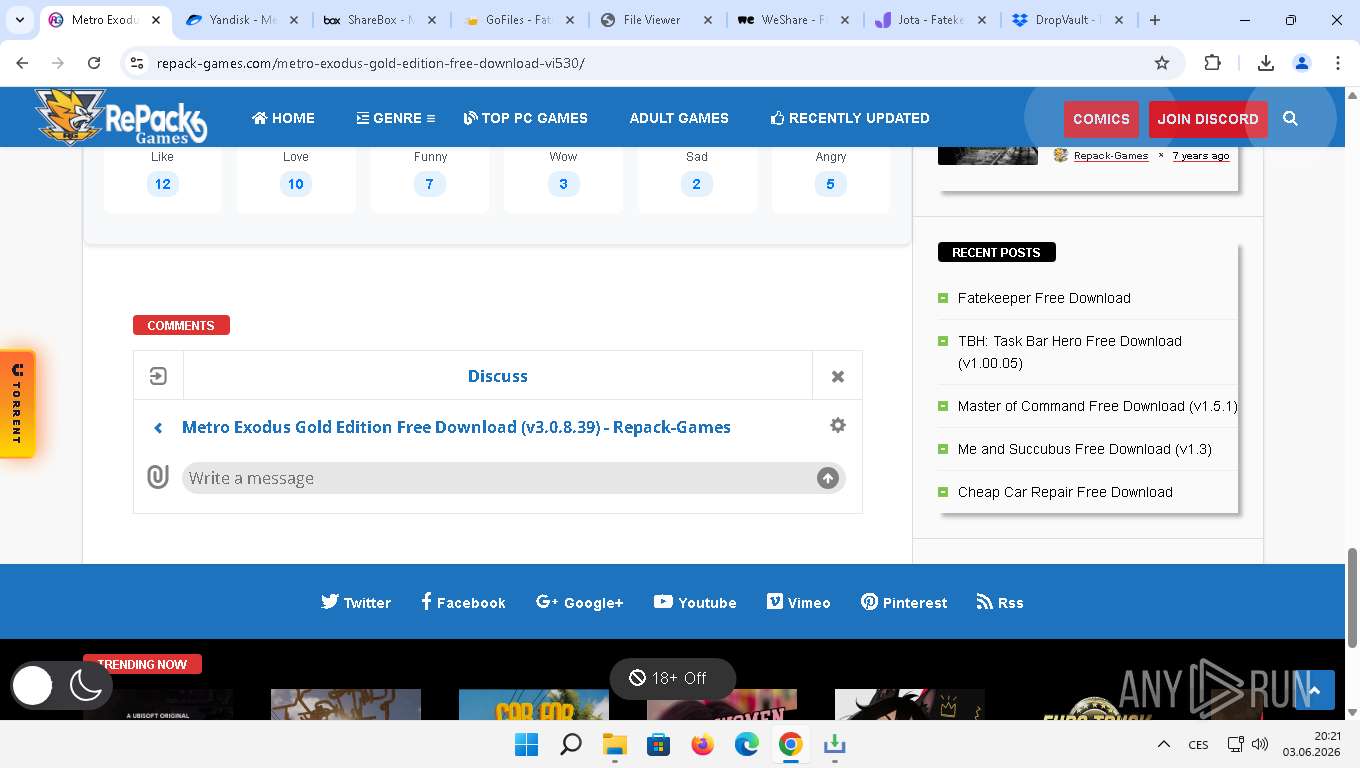This screenshot has width=1360, height=768.
Task: Open TBH: Task Bar Hero Free Download
Action: [x=1070, y=352]
